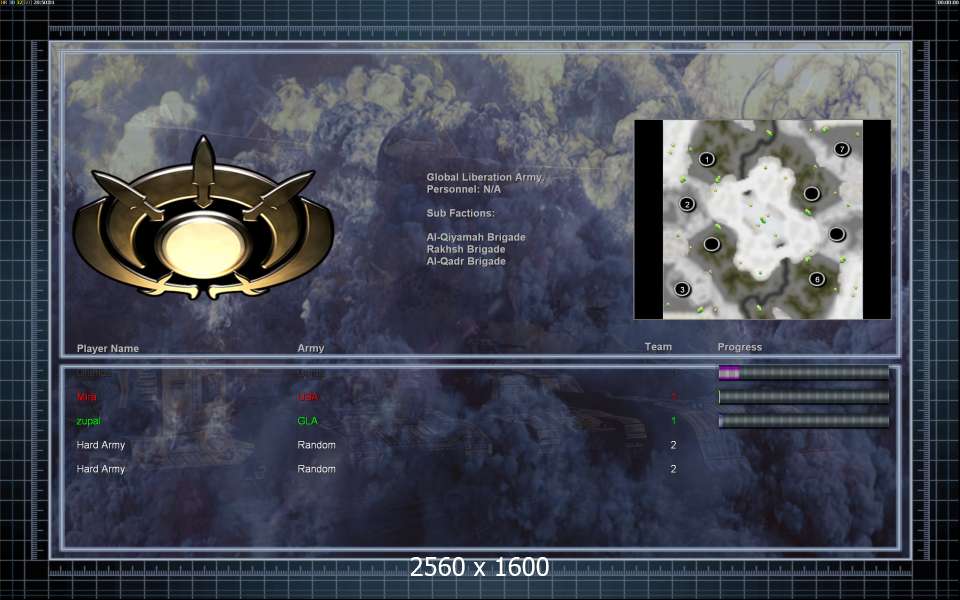960x600 pixels.
Task: Click the green GLA army entry
Action: tap(307, 421)
